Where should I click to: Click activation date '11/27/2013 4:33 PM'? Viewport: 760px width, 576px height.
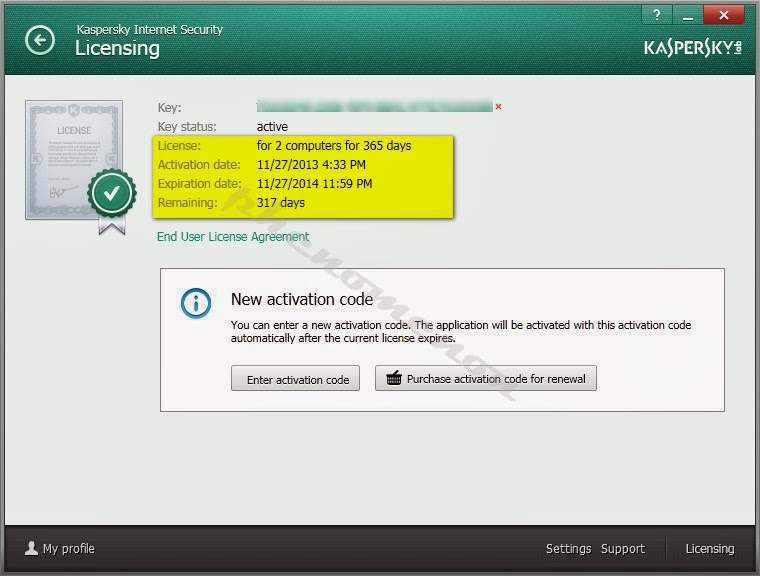tap(311, 164)
